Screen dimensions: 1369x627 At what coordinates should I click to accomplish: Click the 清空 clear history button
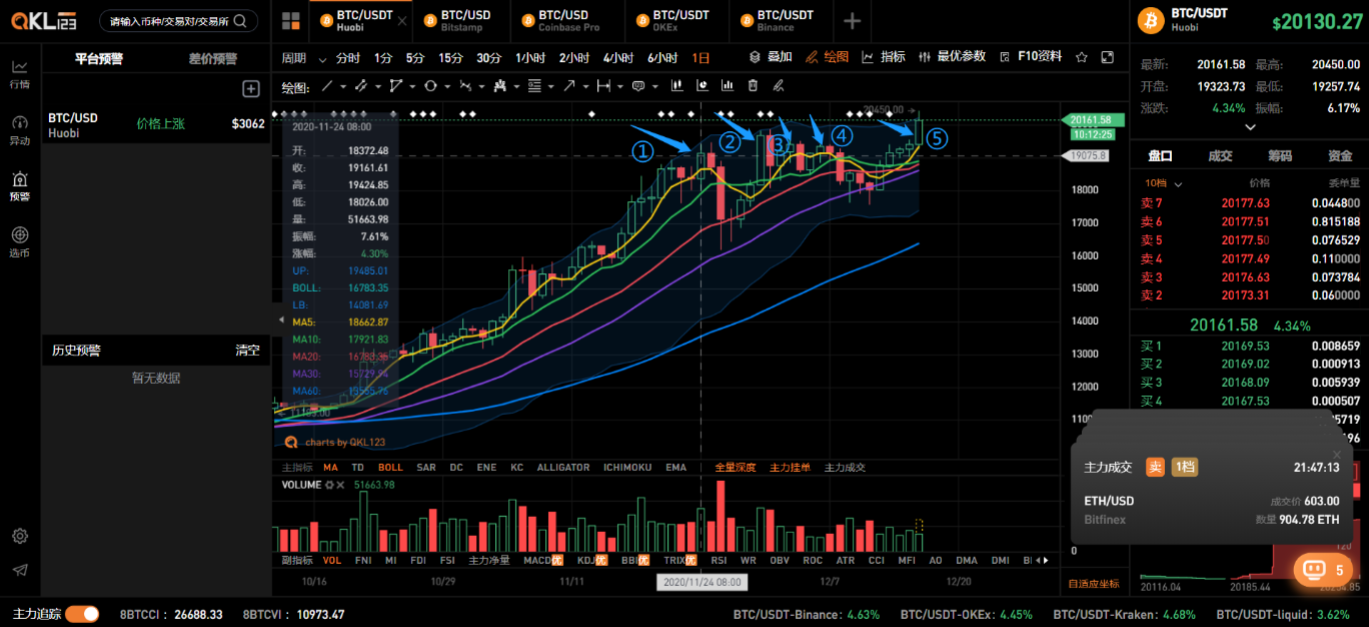coord(247,351)
